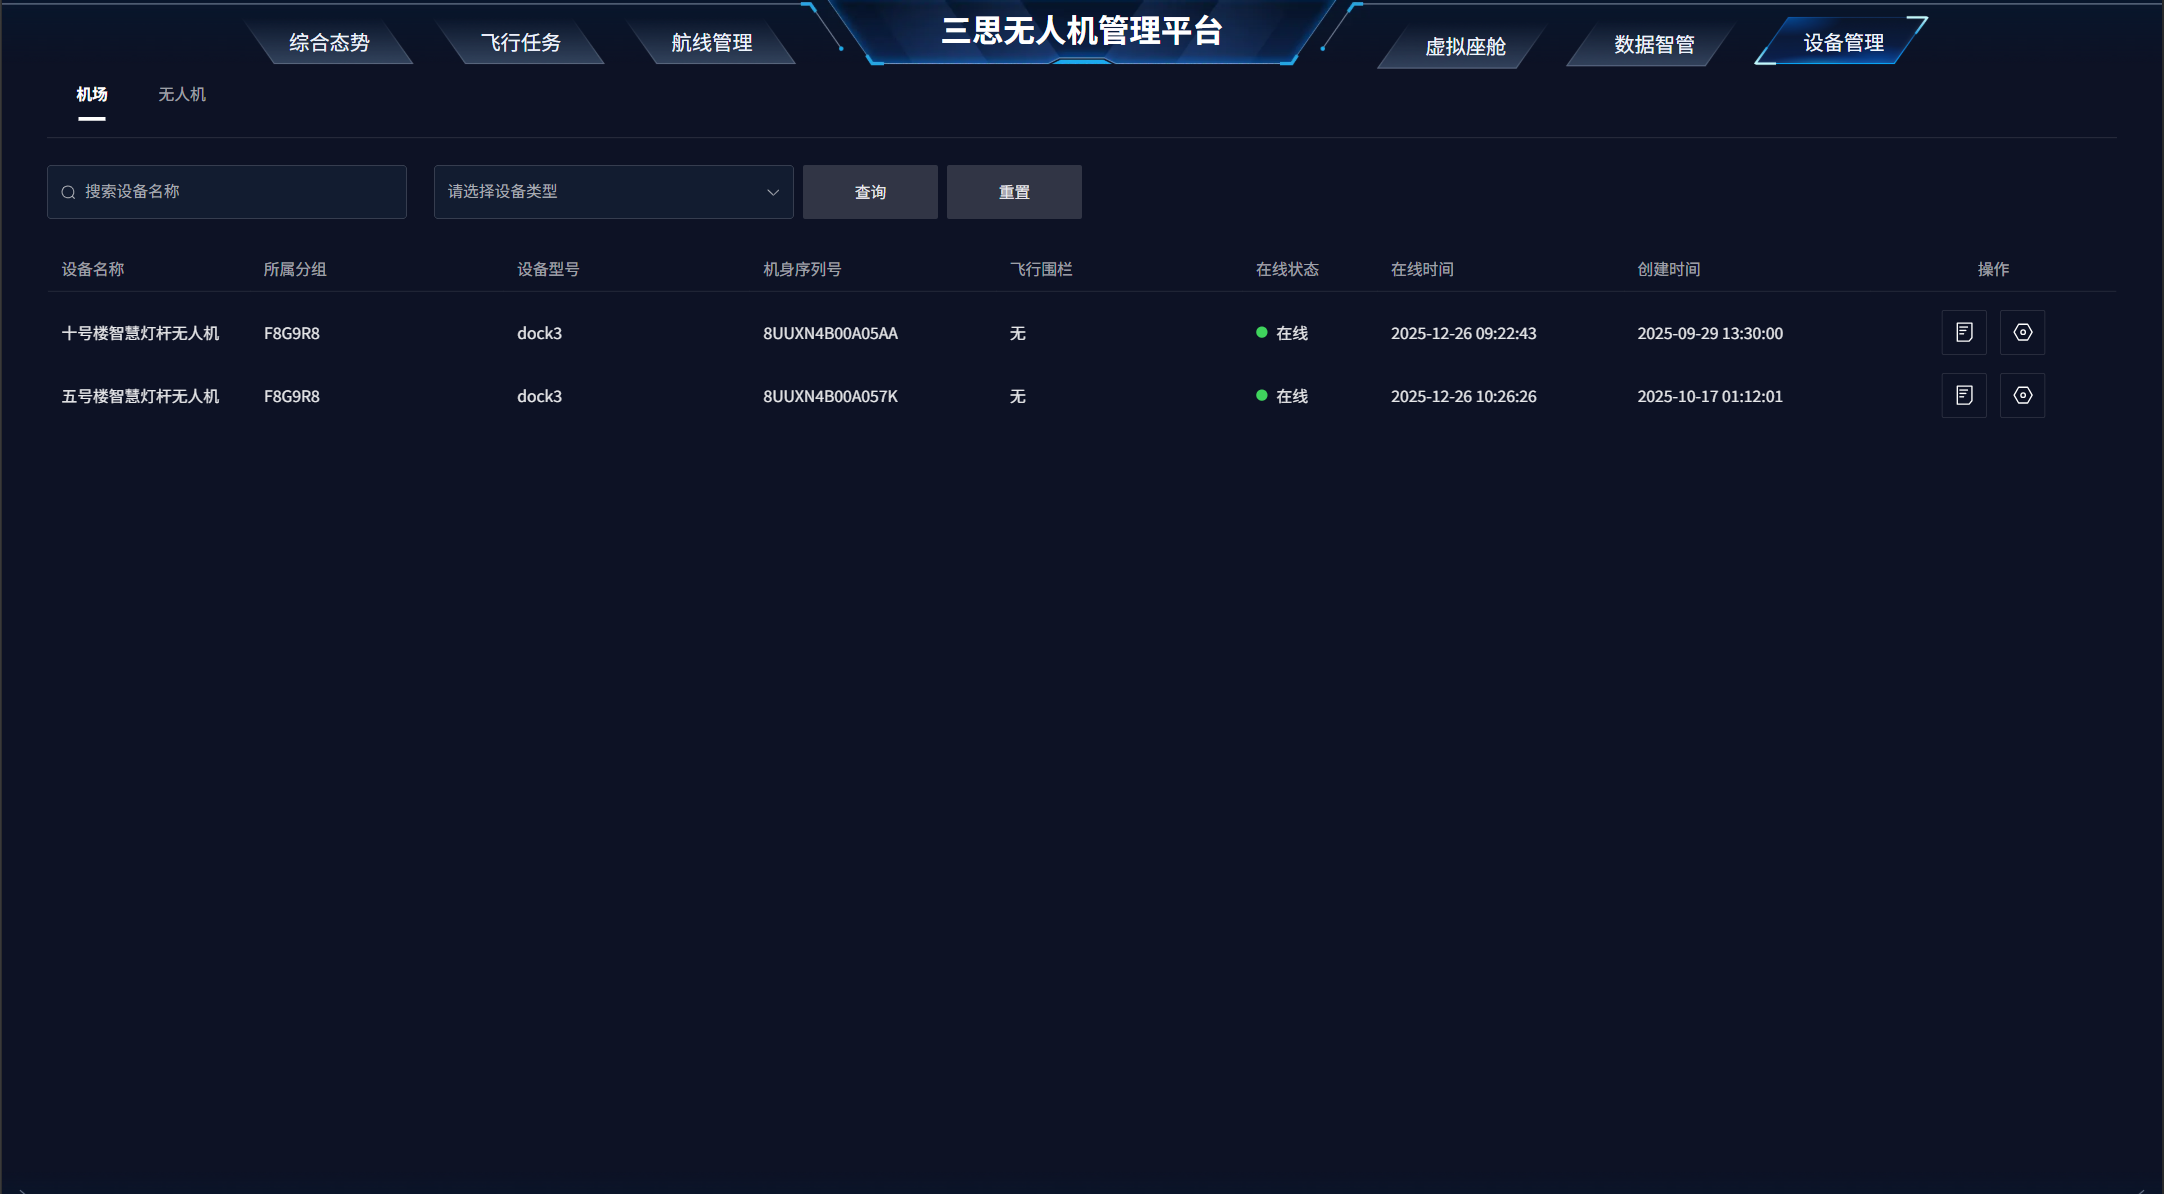This screenshot has width=2164, height=1194.
Task: Open log document icon for 十号楼智慧灯杆无人机
Action: (x=1964, y=332)
